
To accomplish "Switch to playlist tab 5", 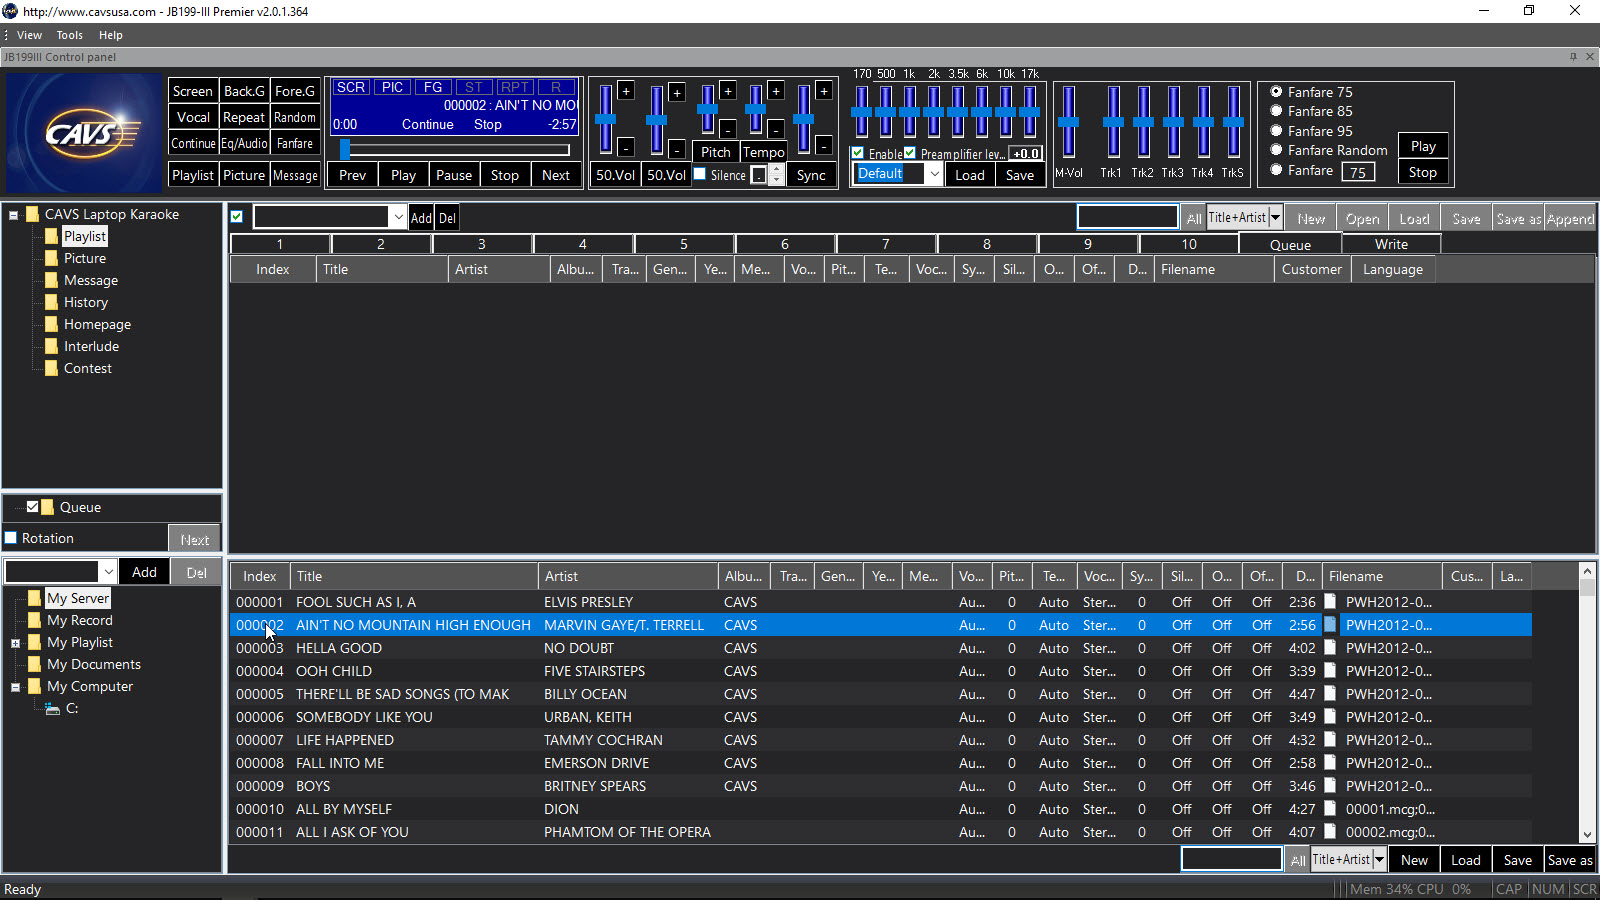I will (684, 244).
